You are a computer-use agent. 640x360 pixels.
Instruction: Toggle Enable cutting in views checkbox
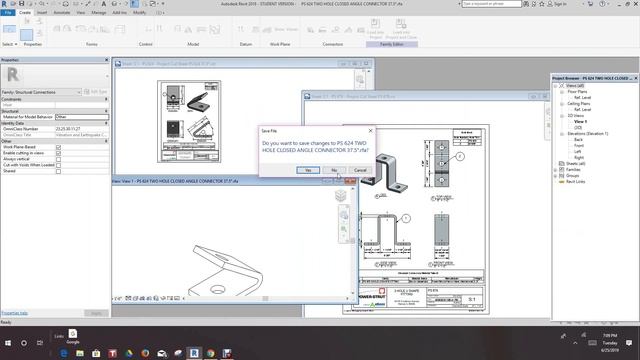click(x=58, y=153)
